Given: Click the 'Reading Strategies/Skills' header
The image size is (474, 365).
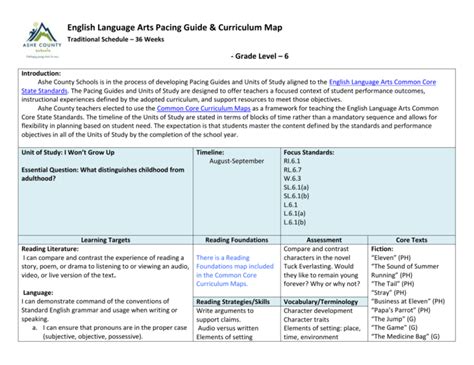Looking at the screenshot, I should [233, 302].
